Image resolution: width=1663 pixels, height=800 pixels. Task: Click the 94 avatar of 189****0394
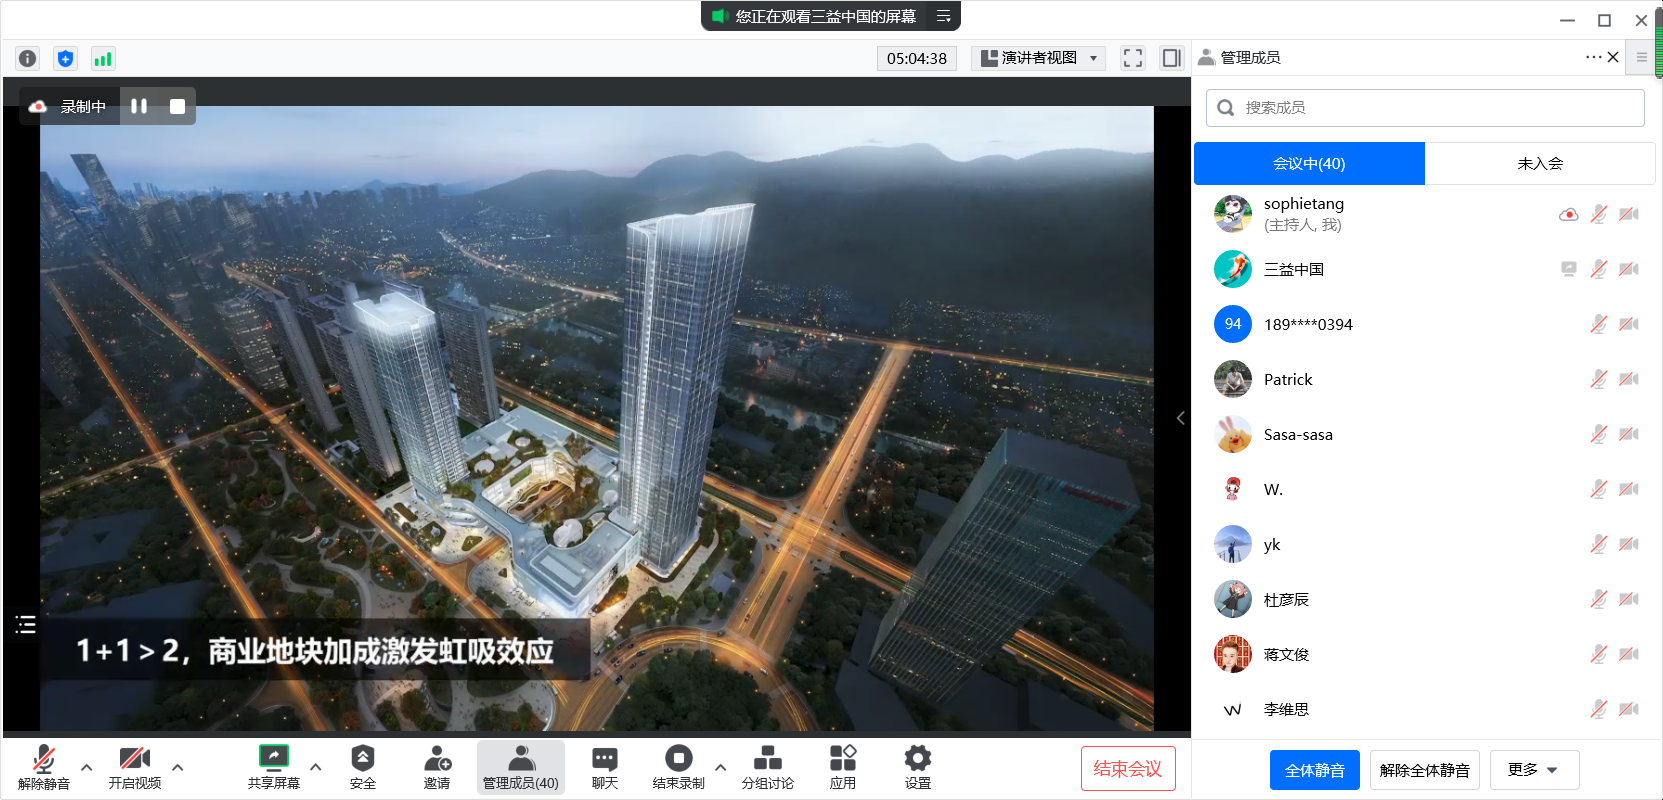point(1233,324)
